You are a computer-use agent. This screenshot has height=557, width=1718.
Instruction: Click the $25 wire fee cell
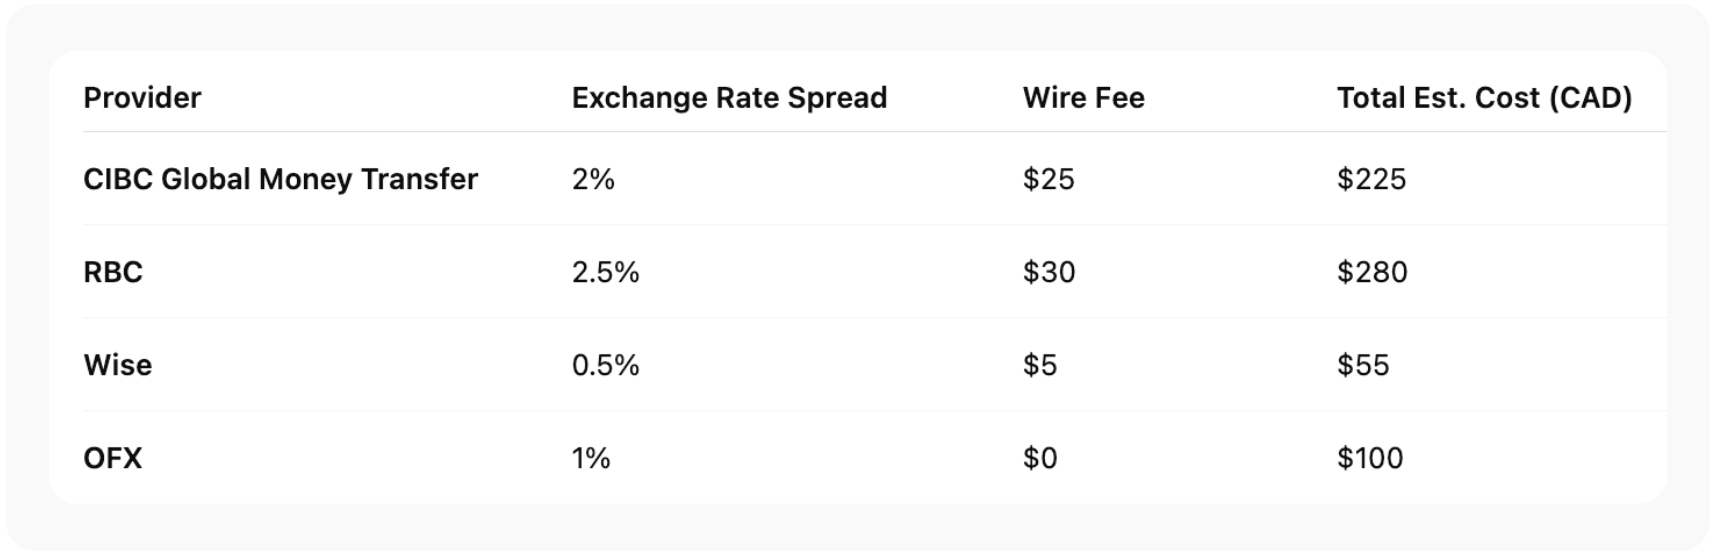click(1048, 179)
